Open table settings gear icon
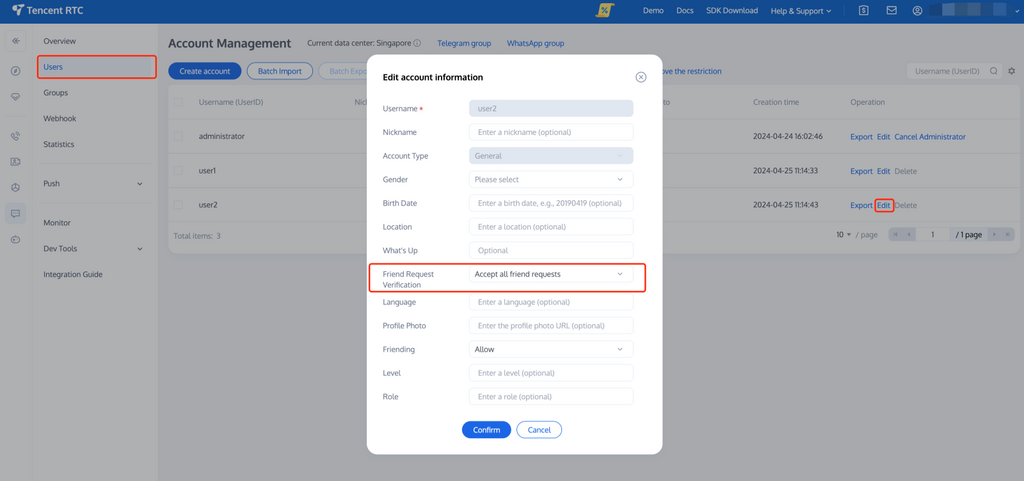The height and width of the screenshot is (481, 1024). click(1011, 71)
